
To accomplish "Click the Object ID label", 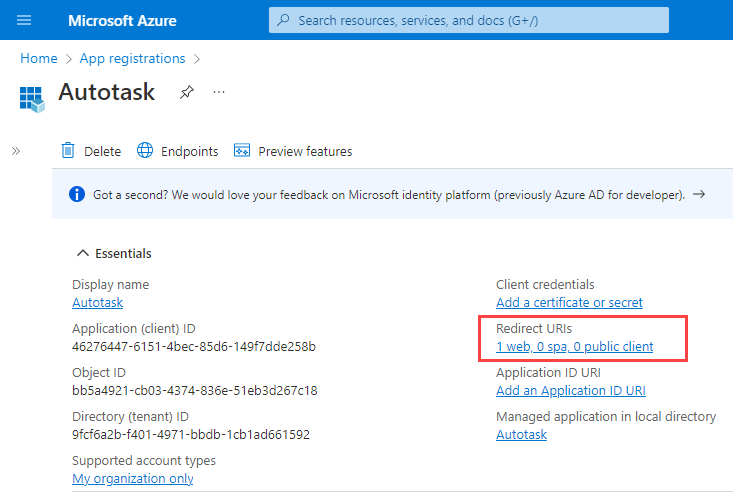I will [x=99, y=373].
